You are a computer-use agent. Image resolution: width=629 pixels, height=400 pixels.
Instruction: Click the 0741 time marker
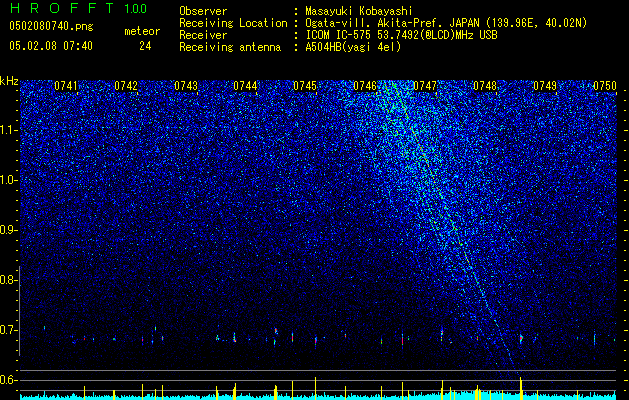(66, 86)
